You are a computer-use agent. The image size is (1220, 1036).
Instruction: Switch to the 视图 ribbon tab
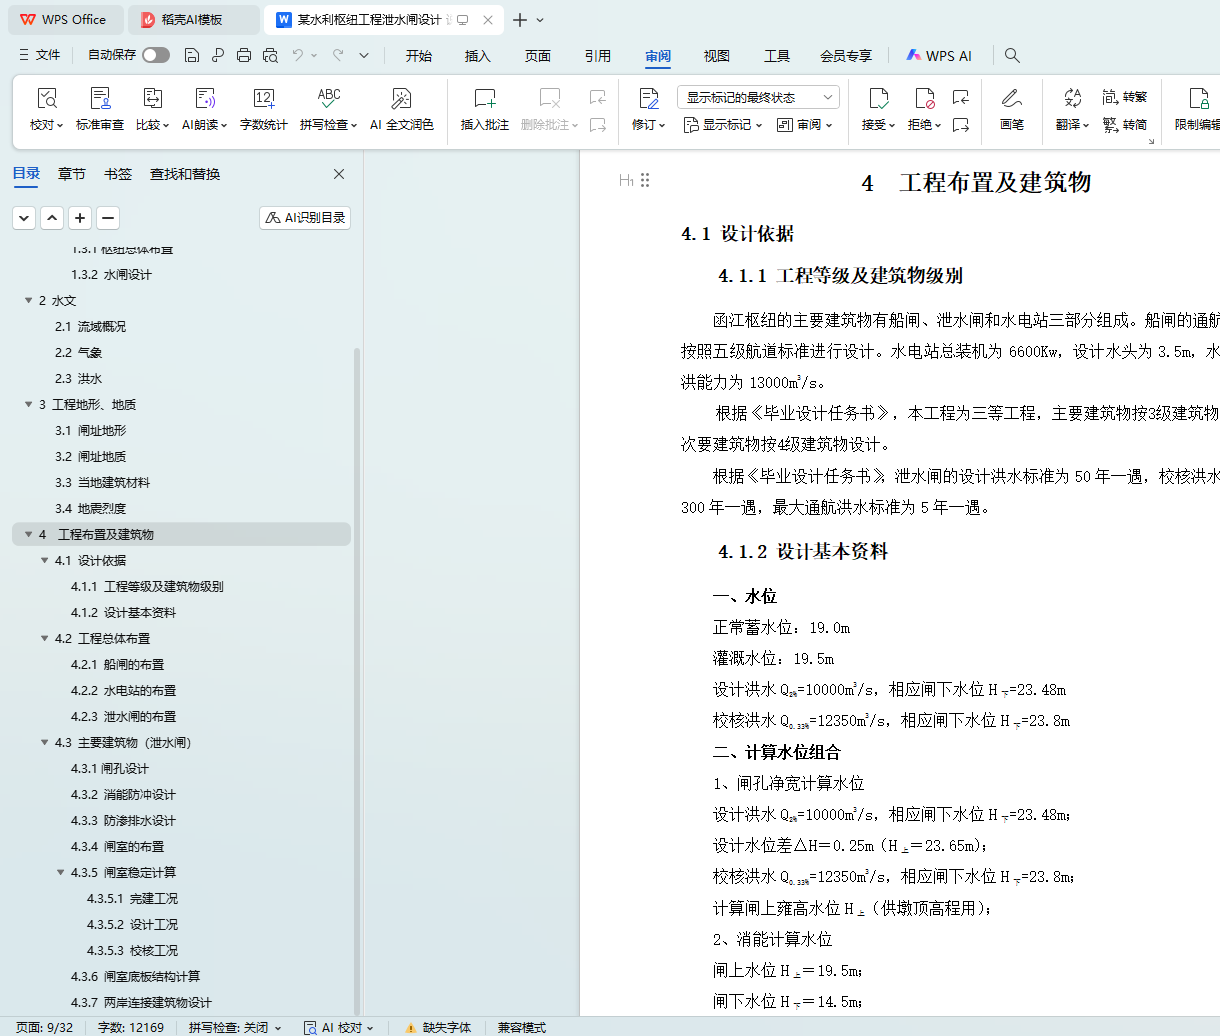(x=717, y=56)
